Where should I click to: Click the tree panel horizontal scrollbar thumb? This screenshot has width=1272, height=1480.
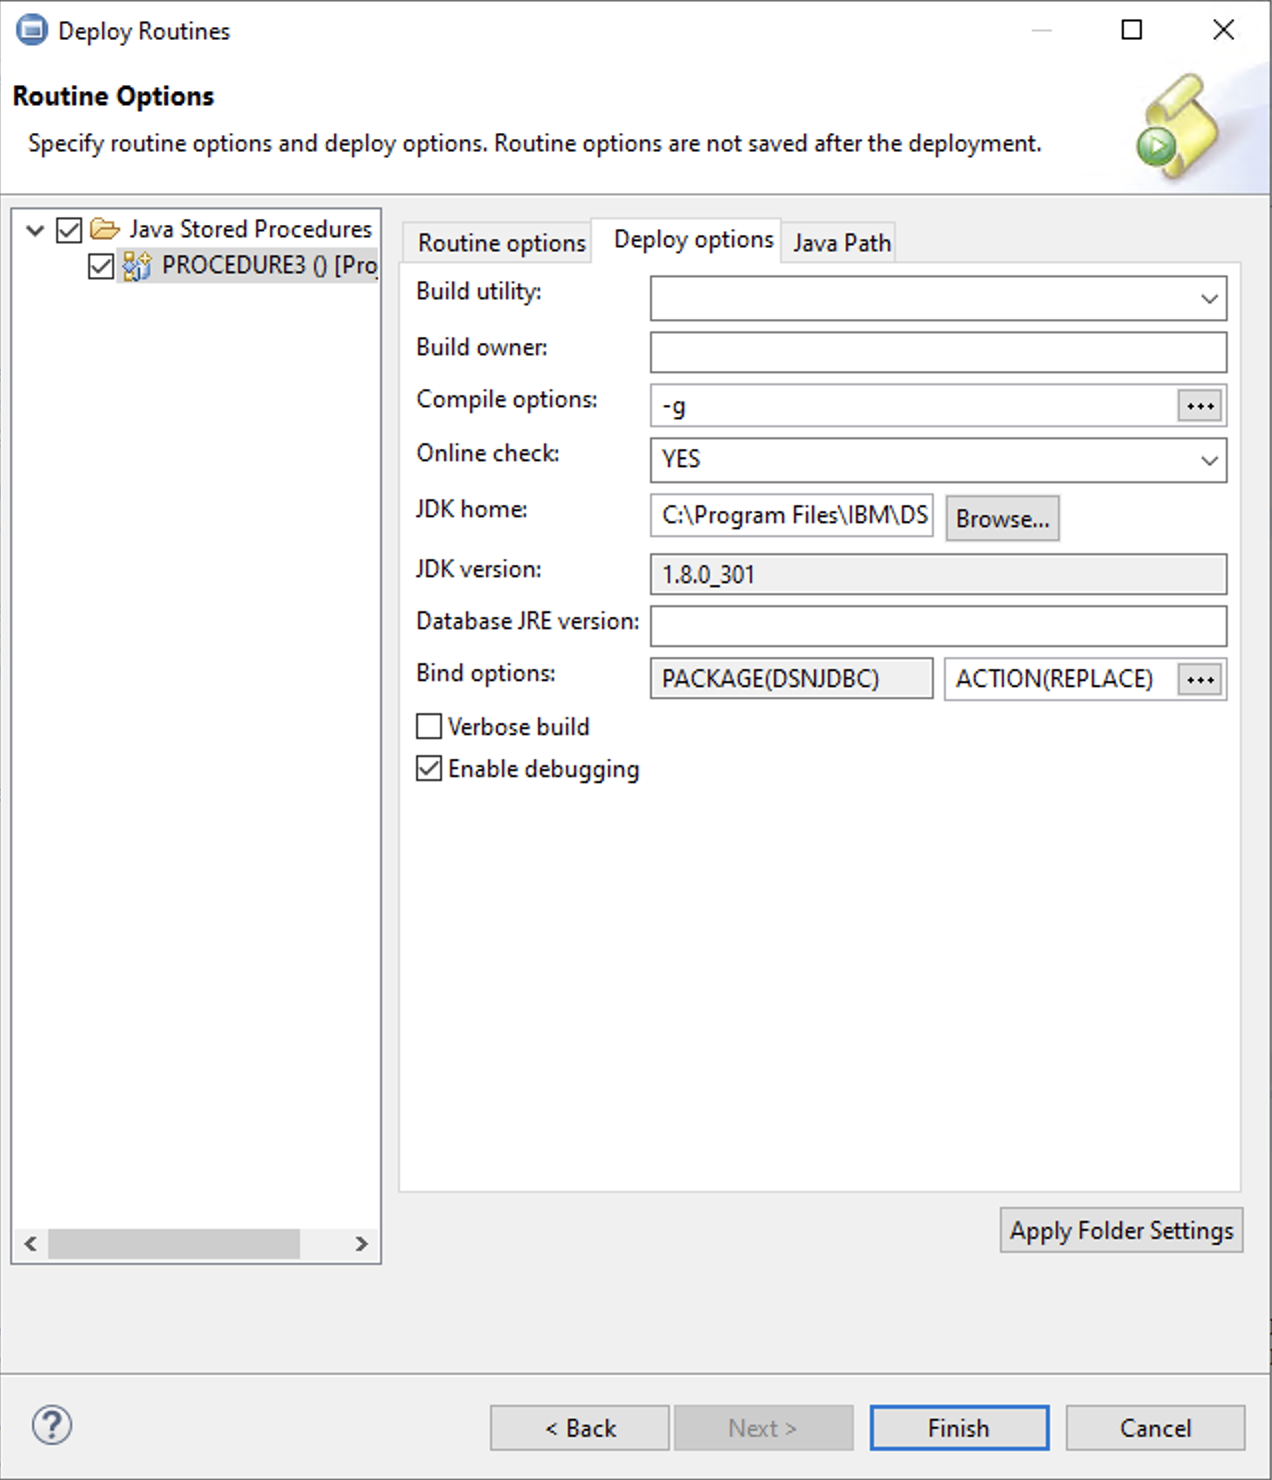(174, 1244)
